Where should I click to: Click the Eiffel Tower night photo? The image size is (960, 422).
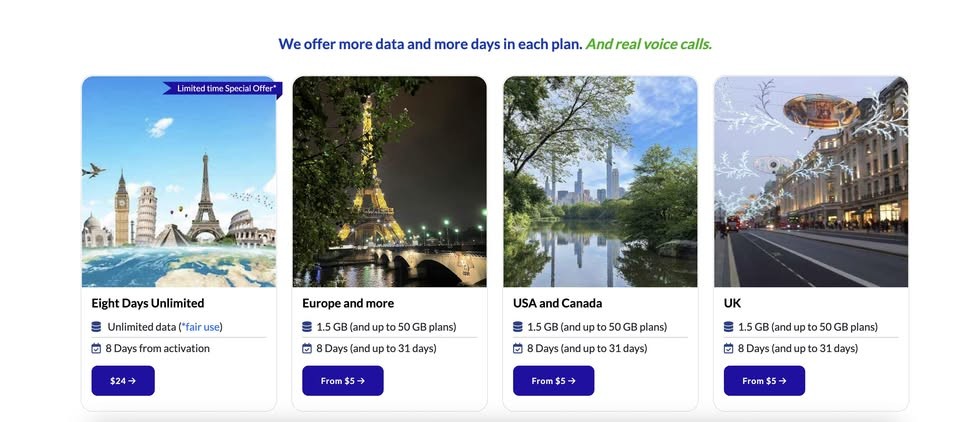coord(389,182)
